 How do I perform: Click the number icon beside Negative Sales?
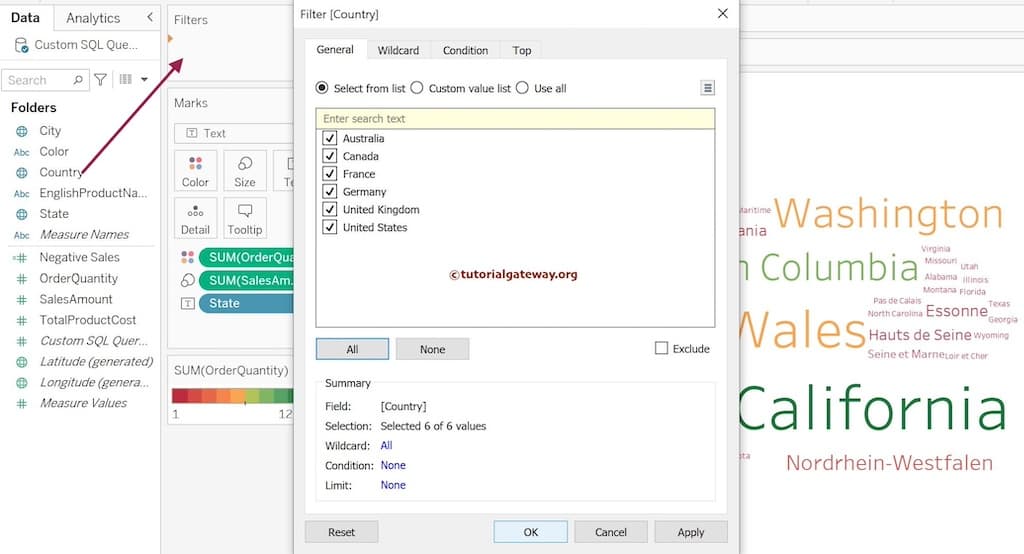point(20,258)
